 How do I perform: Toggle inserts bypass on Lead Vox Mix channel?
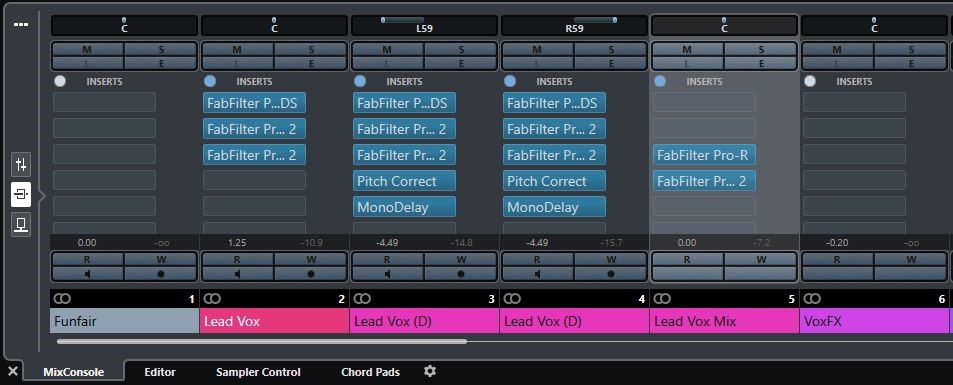[x=660, y=81]
